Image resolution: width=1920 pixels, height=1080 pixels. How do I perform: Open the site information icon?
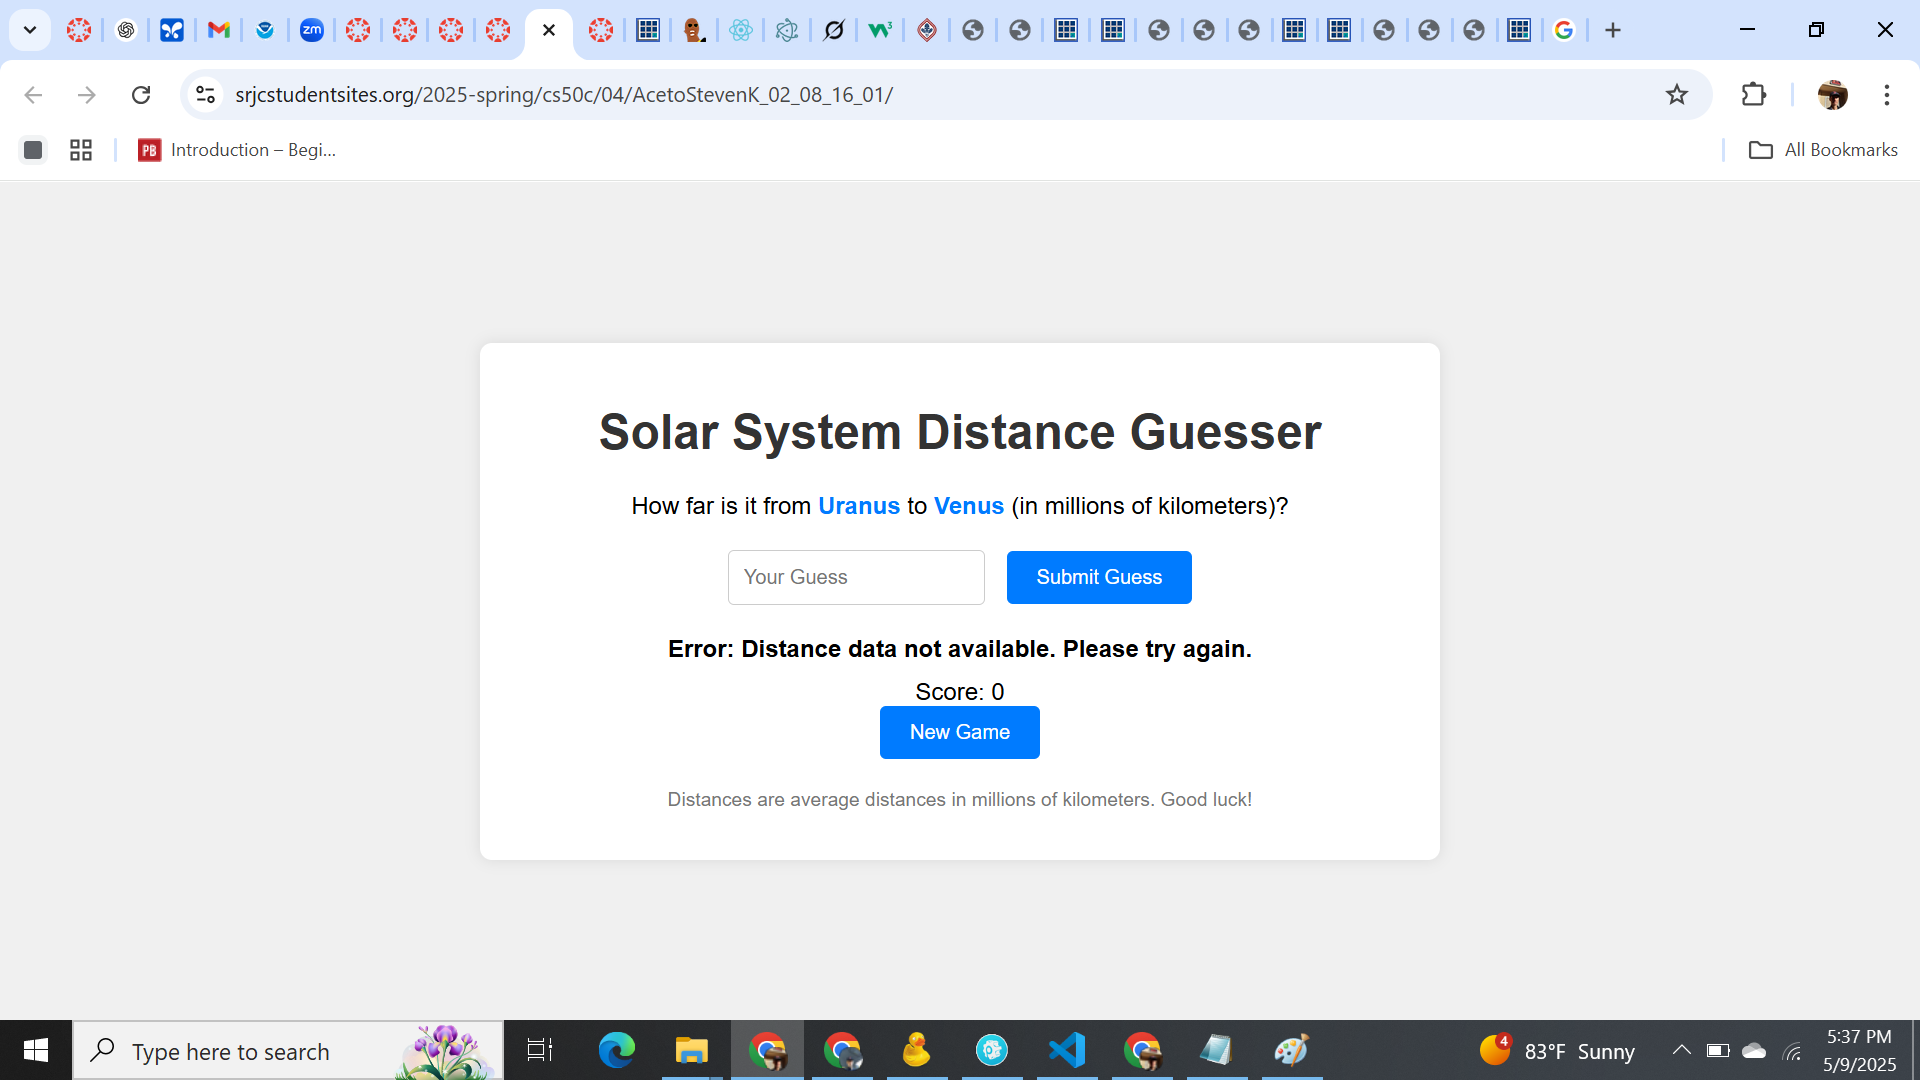click(x=205, y=94)
